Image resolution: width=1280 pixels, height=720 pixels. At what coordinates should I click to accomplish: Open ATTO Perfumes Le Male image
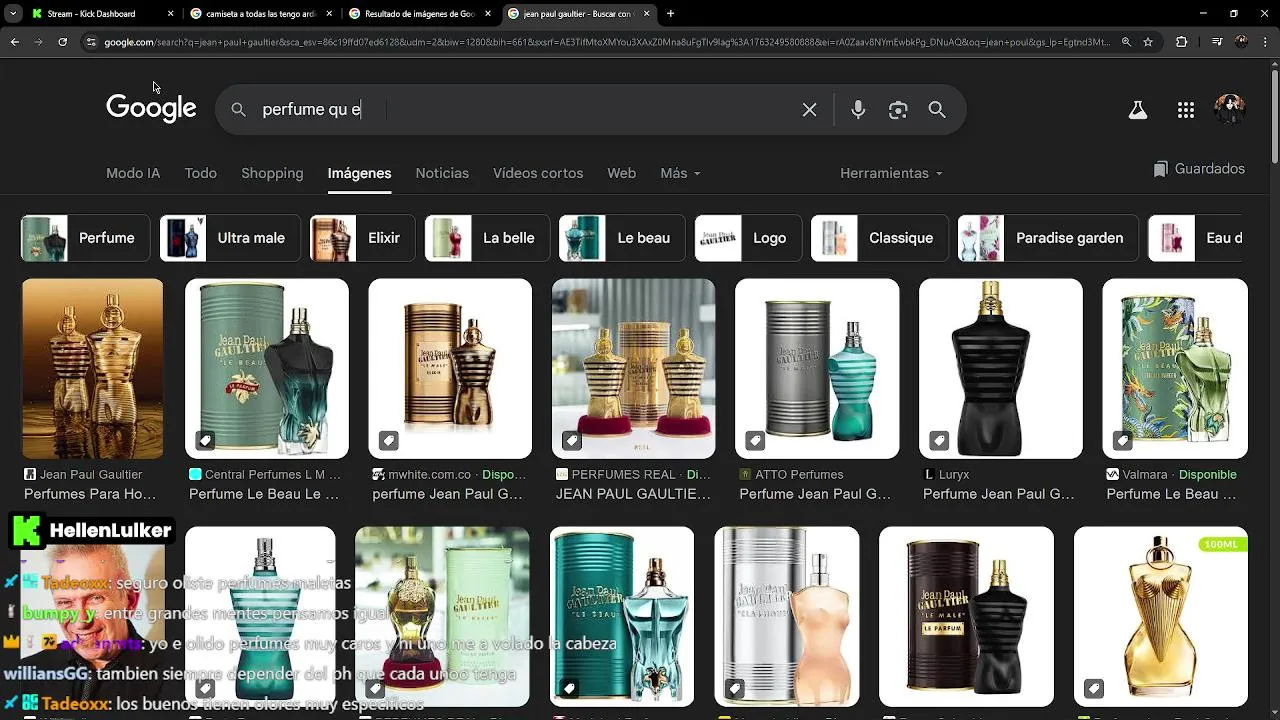[x=817, y=369]
